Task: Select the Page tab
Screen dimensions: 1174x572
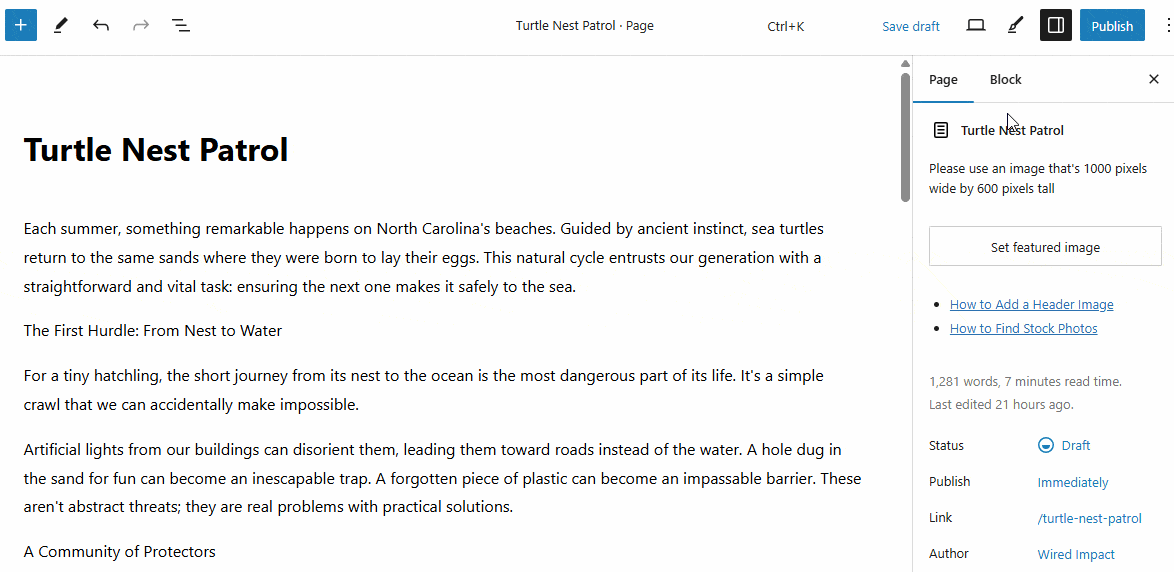Action: (x=943, y=79)
